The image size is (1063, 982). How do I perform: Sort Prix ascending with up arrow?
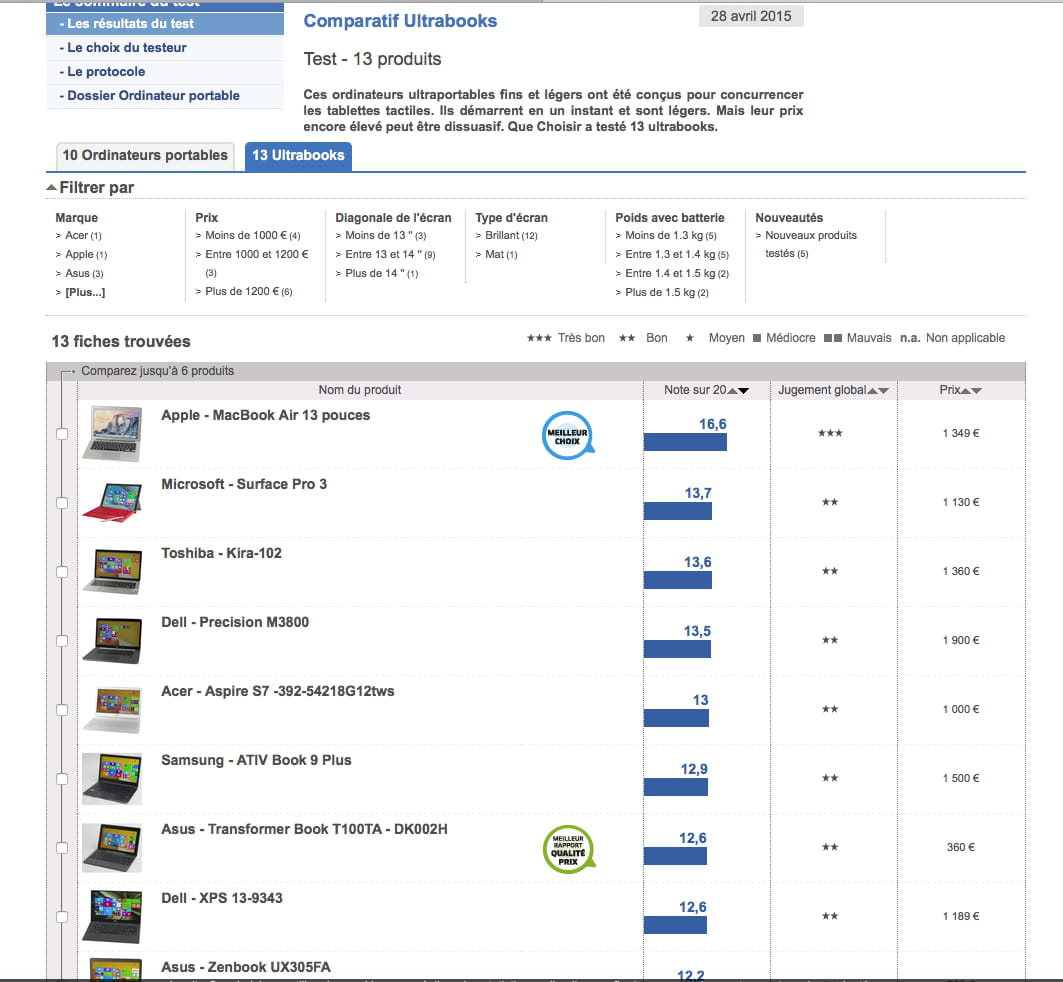(x=965, y=390)
